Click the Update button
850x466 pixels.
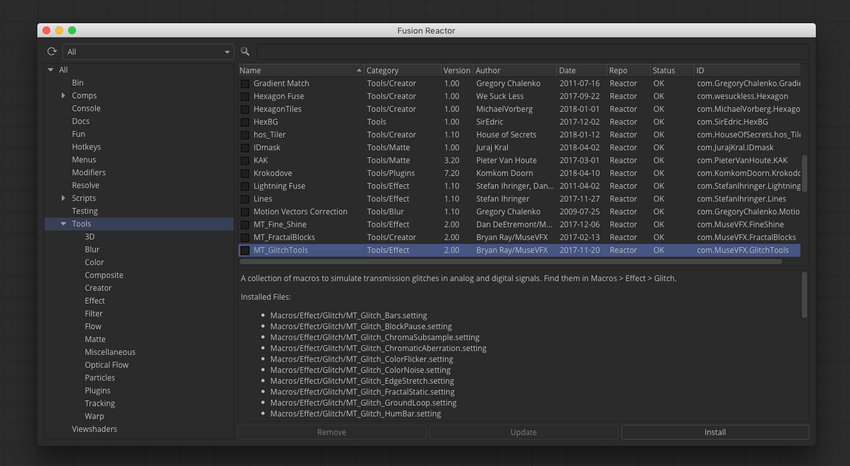point(523,432)
